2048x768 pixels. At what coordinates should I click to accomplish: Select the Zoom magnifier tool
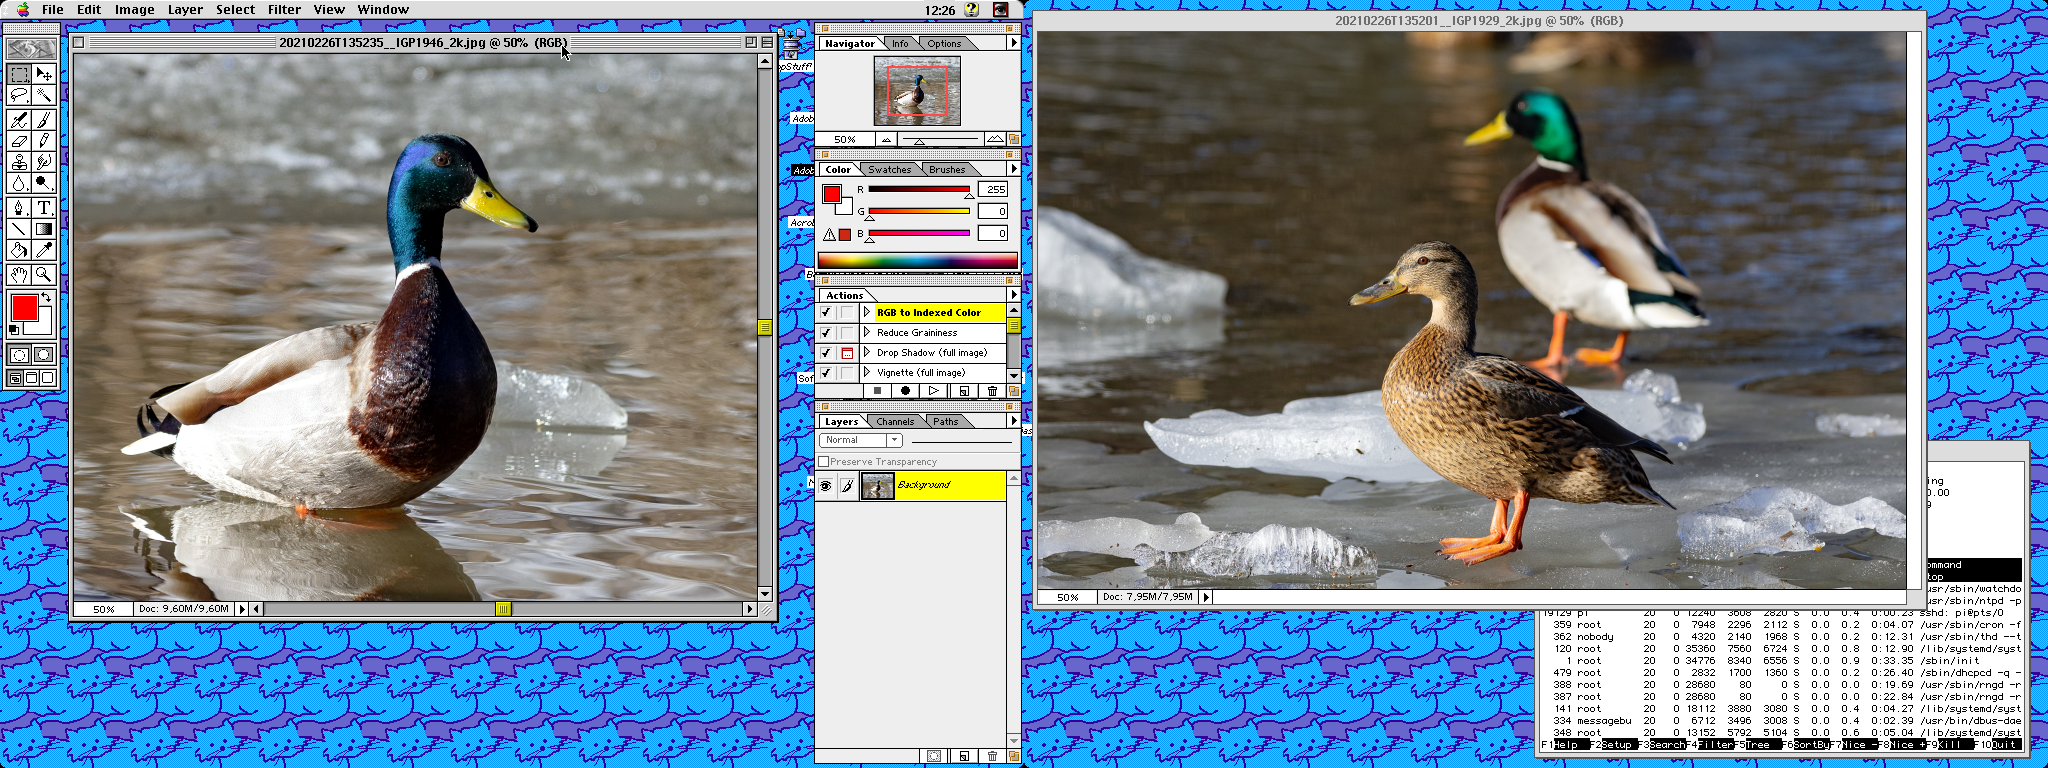coord(43,274)
